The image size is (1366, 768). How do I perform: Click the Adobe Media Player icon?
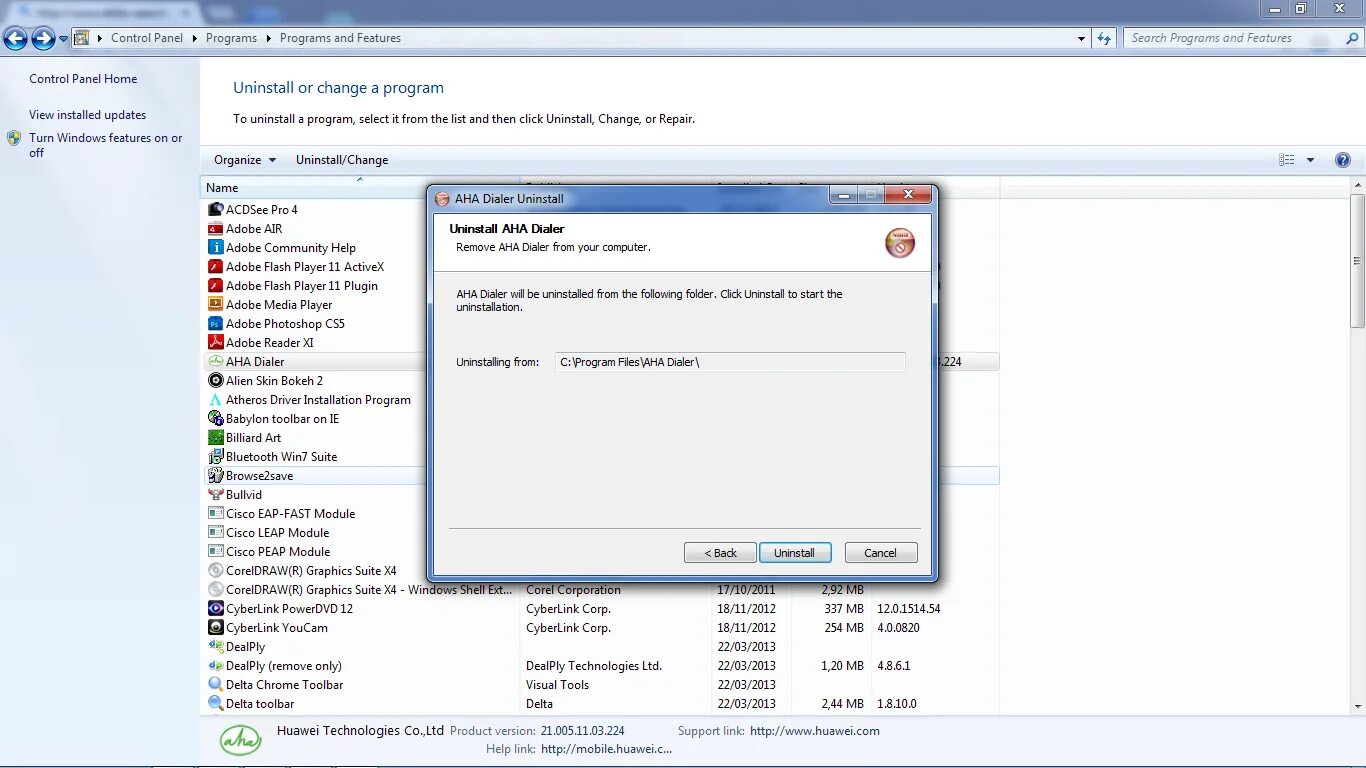(x=215, y=304)
